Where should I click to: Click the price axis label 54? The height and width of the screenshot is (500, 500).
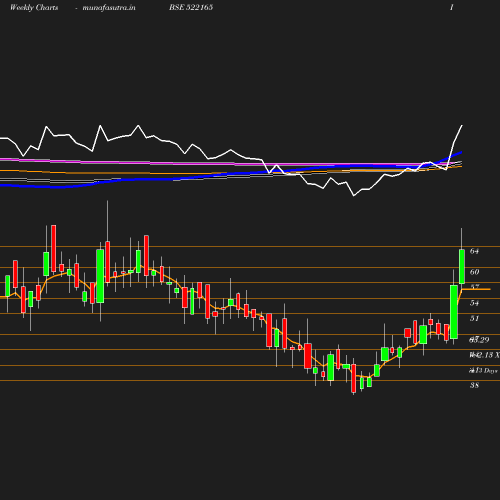coord(474,303)
